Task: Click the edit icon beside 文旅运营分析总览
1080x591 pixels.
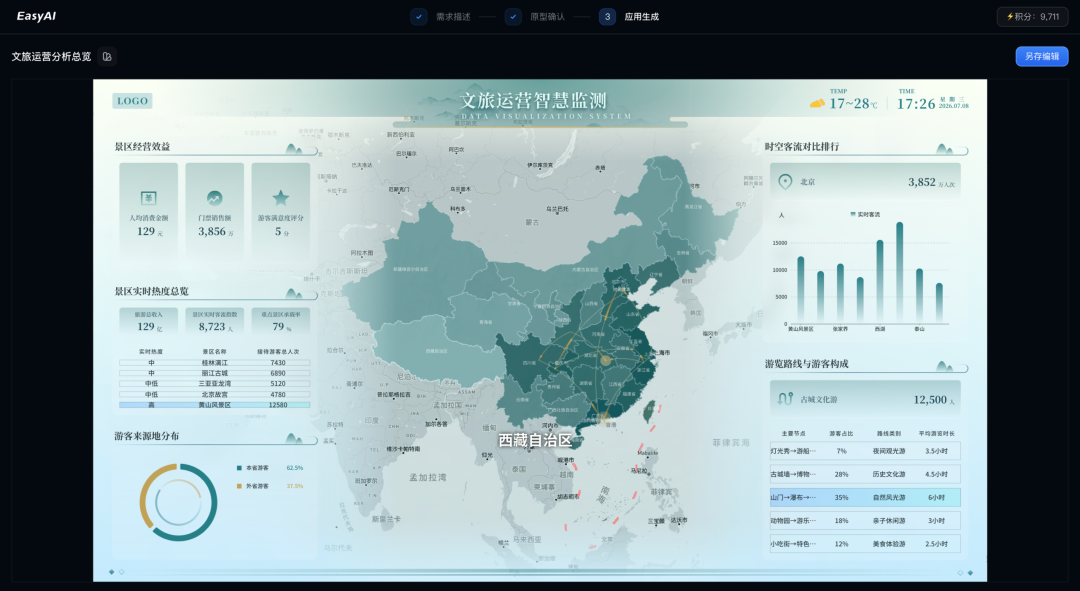Action: pyautogui.click(x=107, y=56)
